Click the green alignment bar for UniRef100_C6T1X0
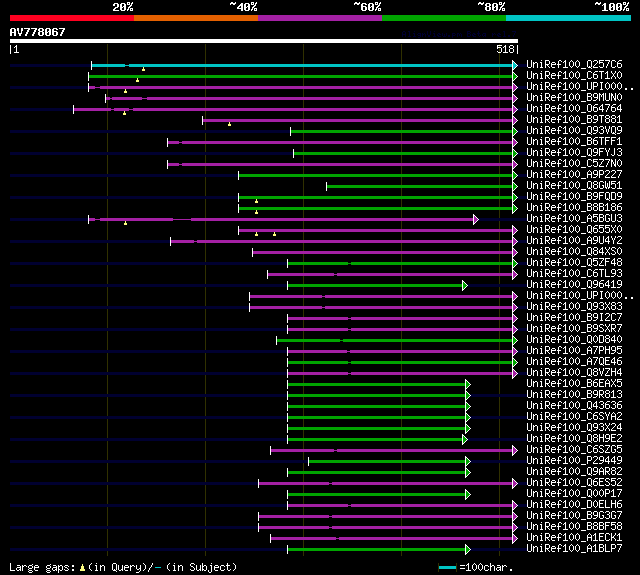Viewport: 640px width, 575px height. pyautogui.click(x=300, y=76)
